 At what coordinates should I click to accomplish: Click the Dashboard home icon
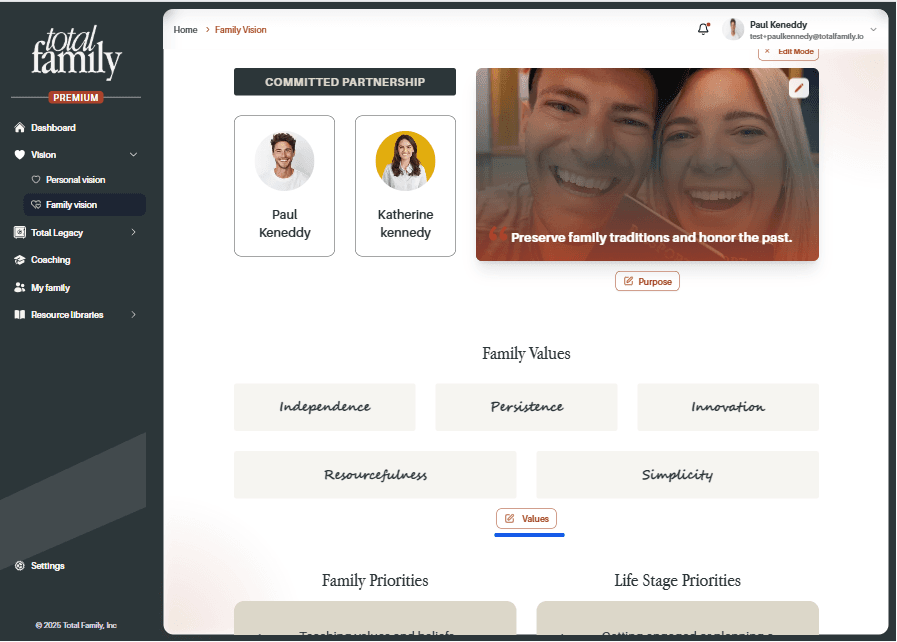pyautogui.click(x=19, y=128)
